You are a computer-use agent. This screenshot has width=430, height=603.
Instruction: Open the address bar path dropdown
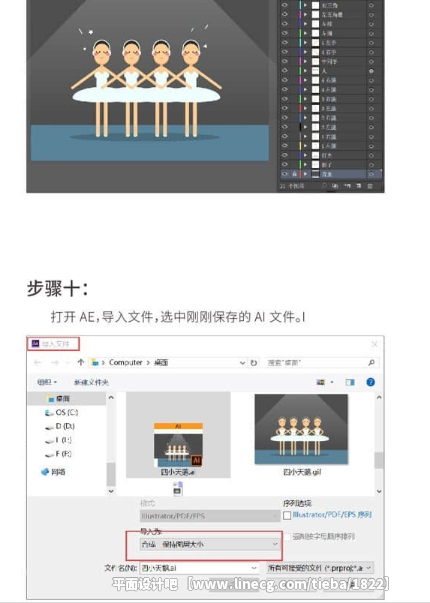click(242, 363)
